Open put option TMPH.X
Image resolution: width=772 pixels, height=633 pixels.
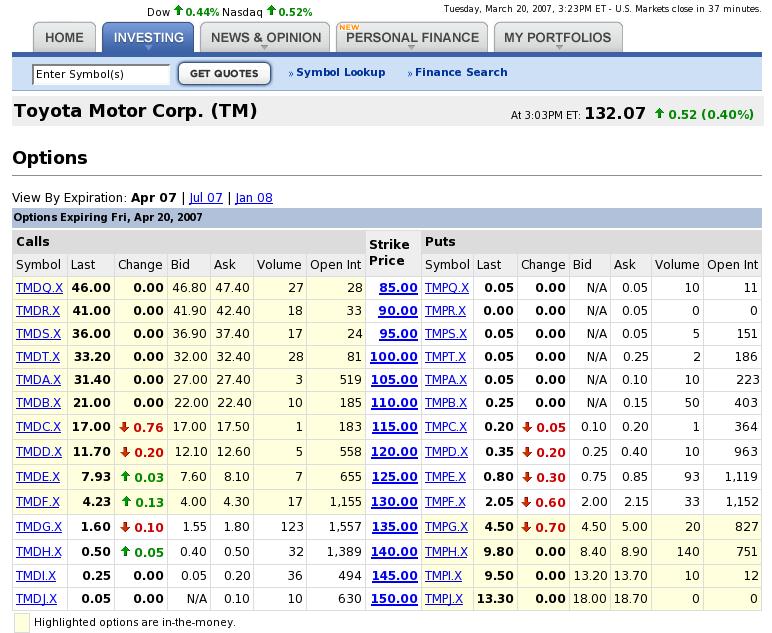point(447,552)
